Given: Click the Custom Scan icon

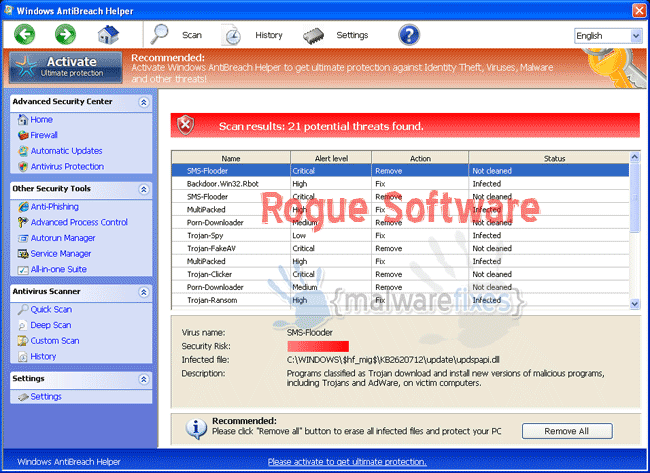Looking at the screenshot, I should coord(23,341).
